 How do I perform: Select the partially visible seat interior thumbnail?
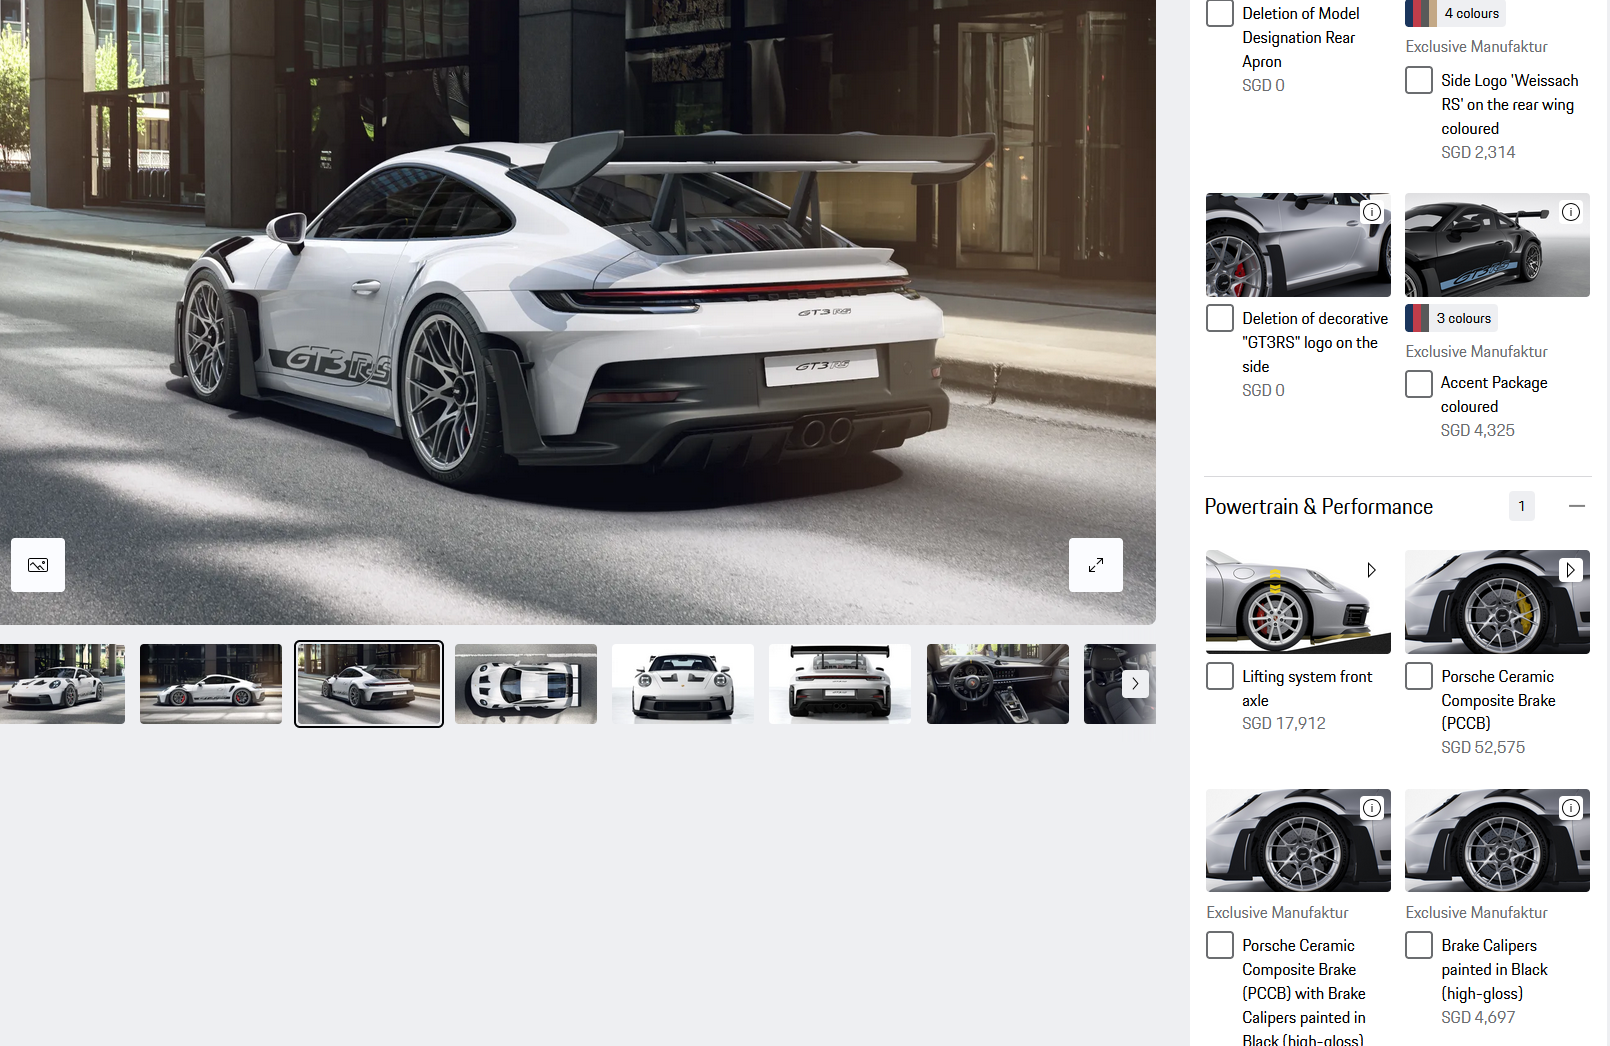1102,684
